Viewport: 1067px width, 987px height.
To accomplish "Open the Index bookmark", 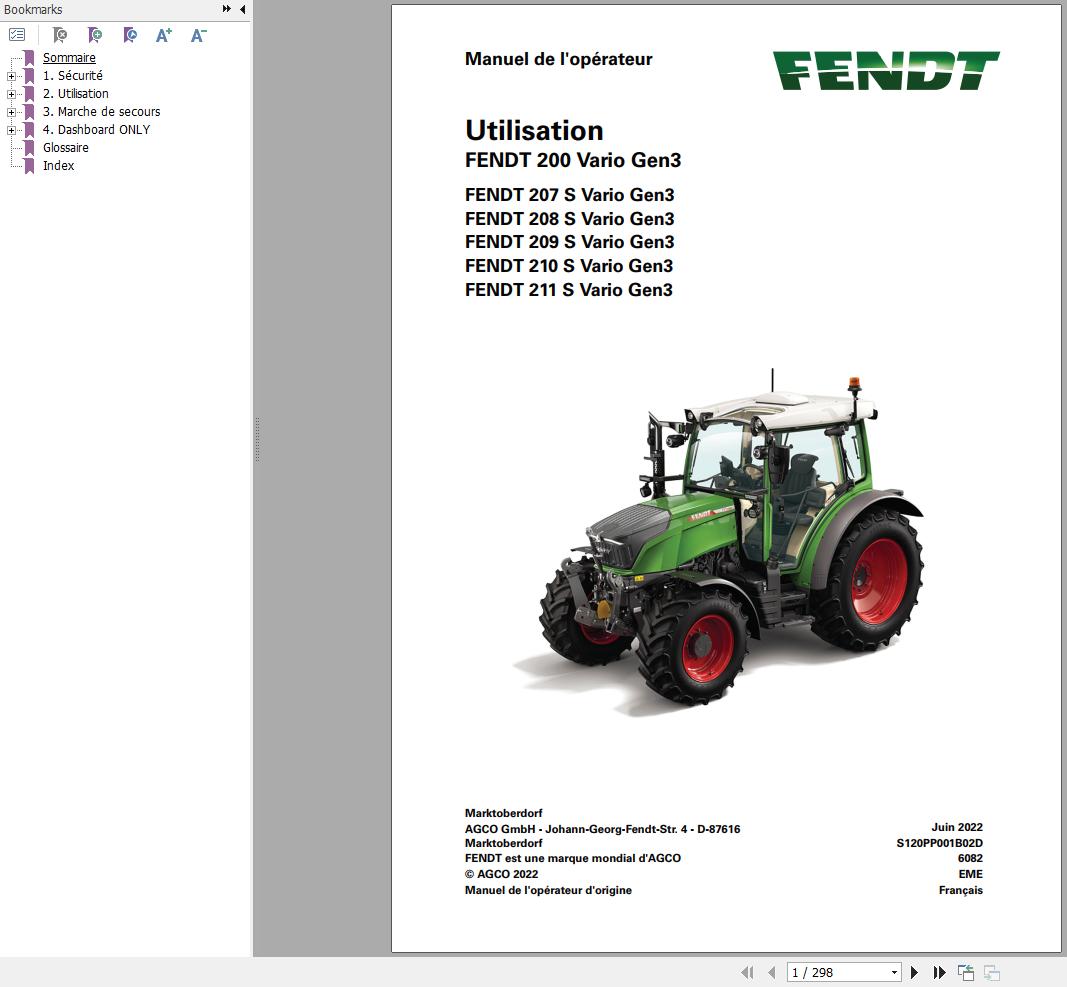I will point(59,165).
